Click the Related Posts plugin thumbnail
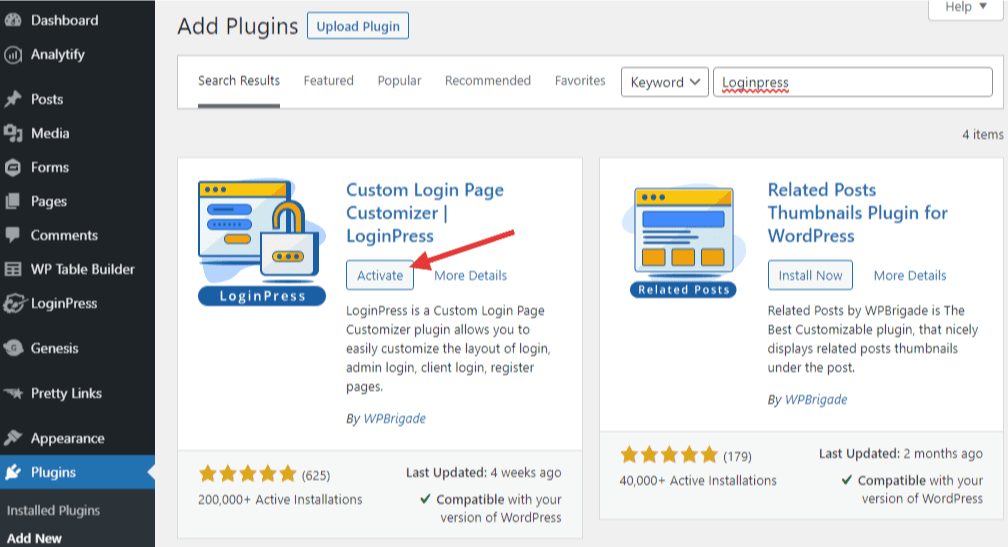Viewport: 1008px width, 547px height. [x=683, y=242]
